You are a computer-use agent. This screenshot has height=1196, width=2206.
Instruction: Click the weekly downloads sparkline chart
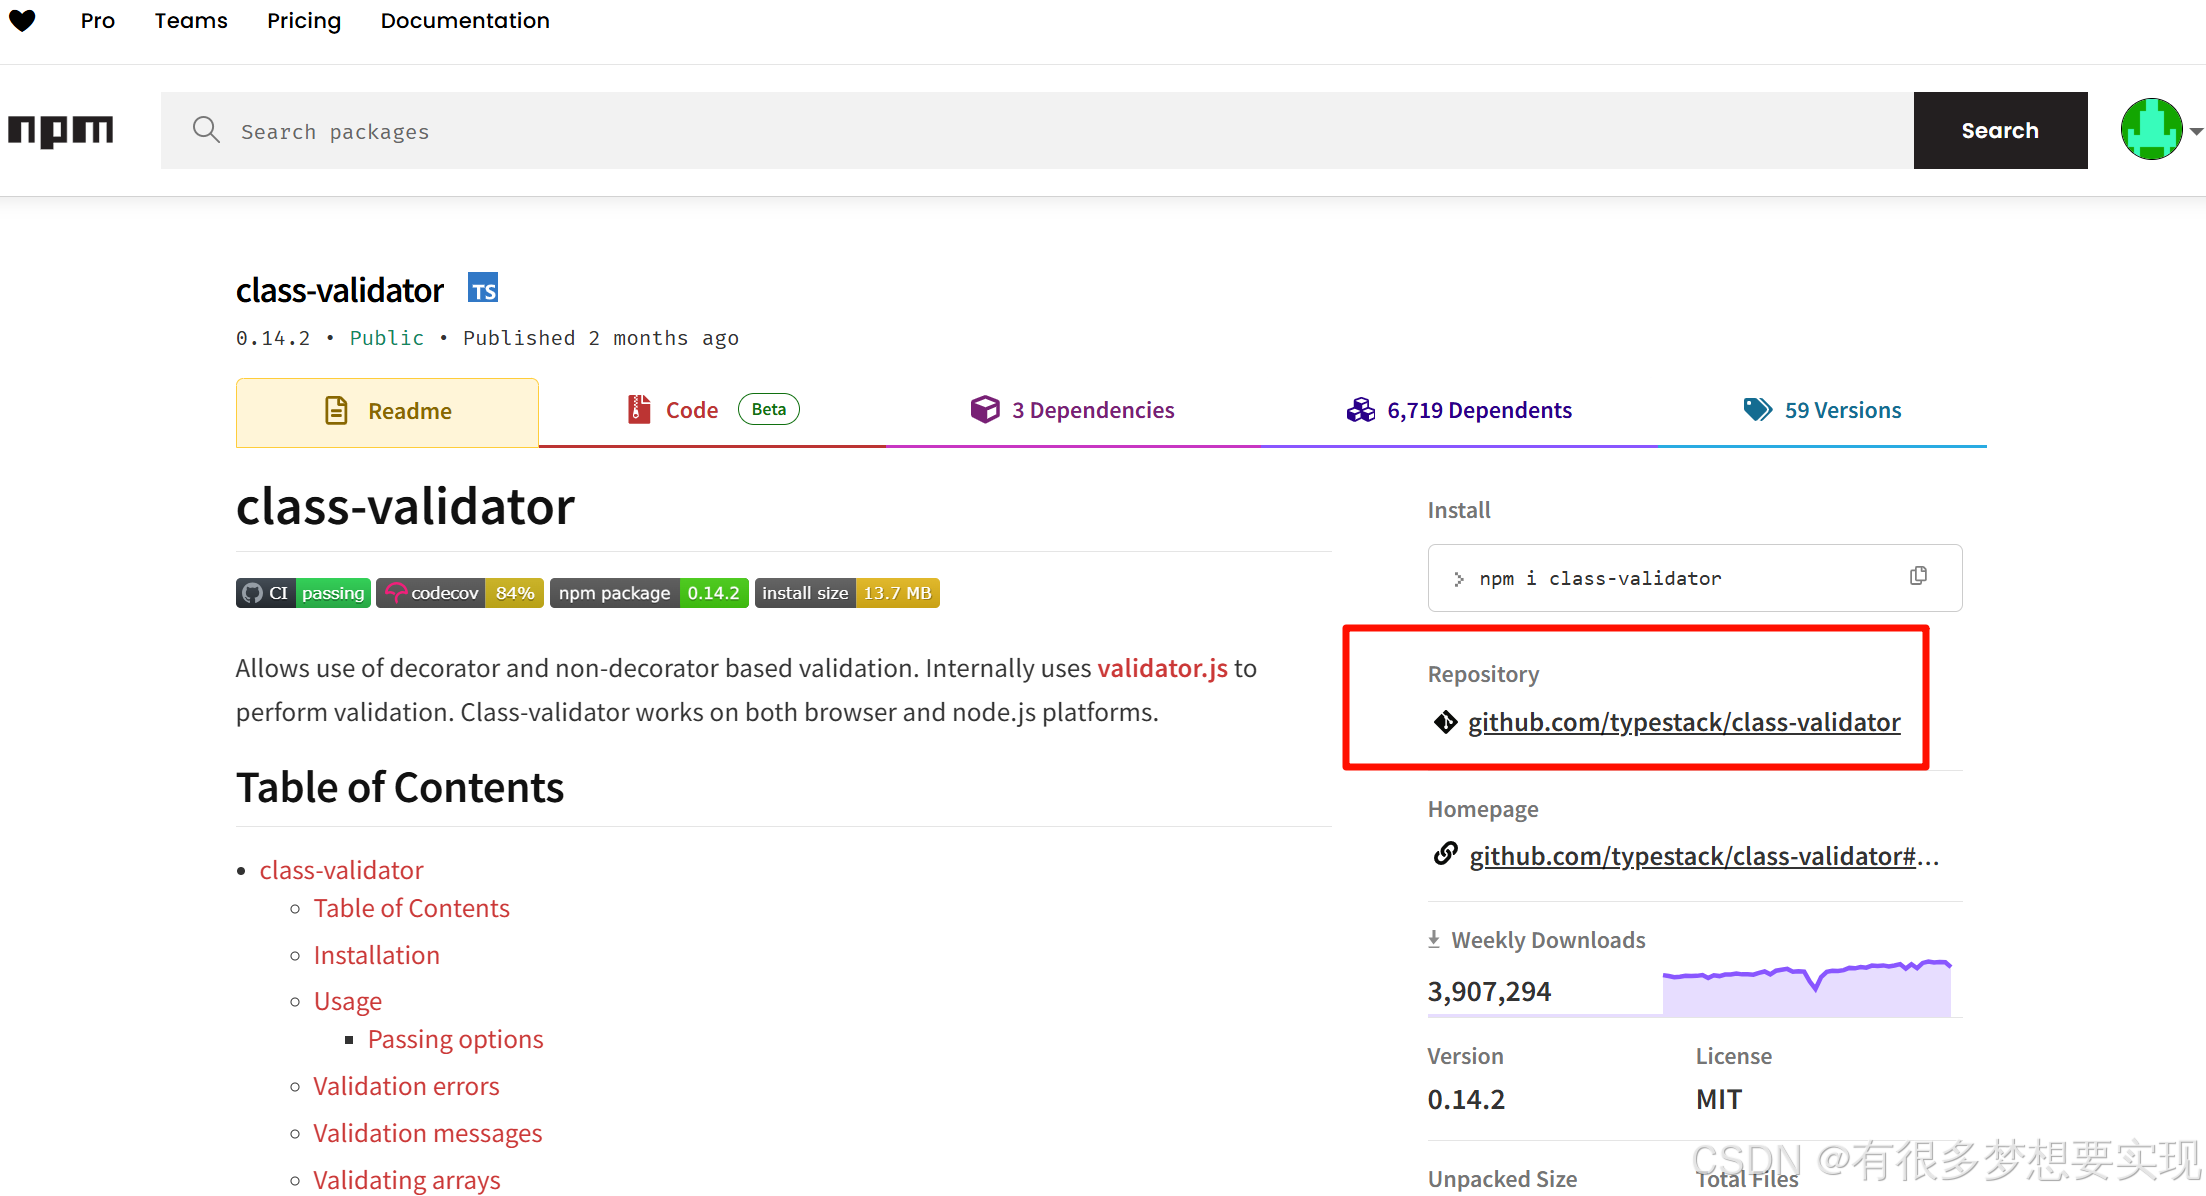(x=1807, y=988)
